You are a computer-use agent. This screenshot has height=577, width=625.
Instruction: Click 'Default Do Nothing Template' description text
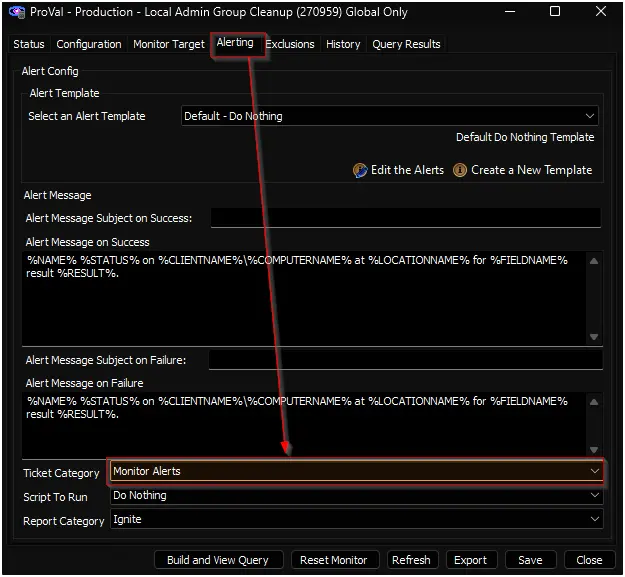[525, 137]
